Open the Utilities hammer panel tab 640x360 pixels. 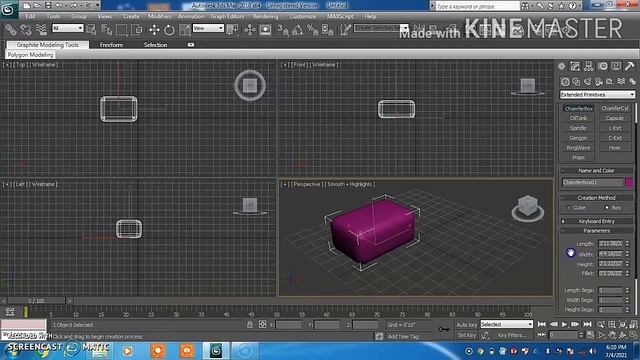pos(629,66)
